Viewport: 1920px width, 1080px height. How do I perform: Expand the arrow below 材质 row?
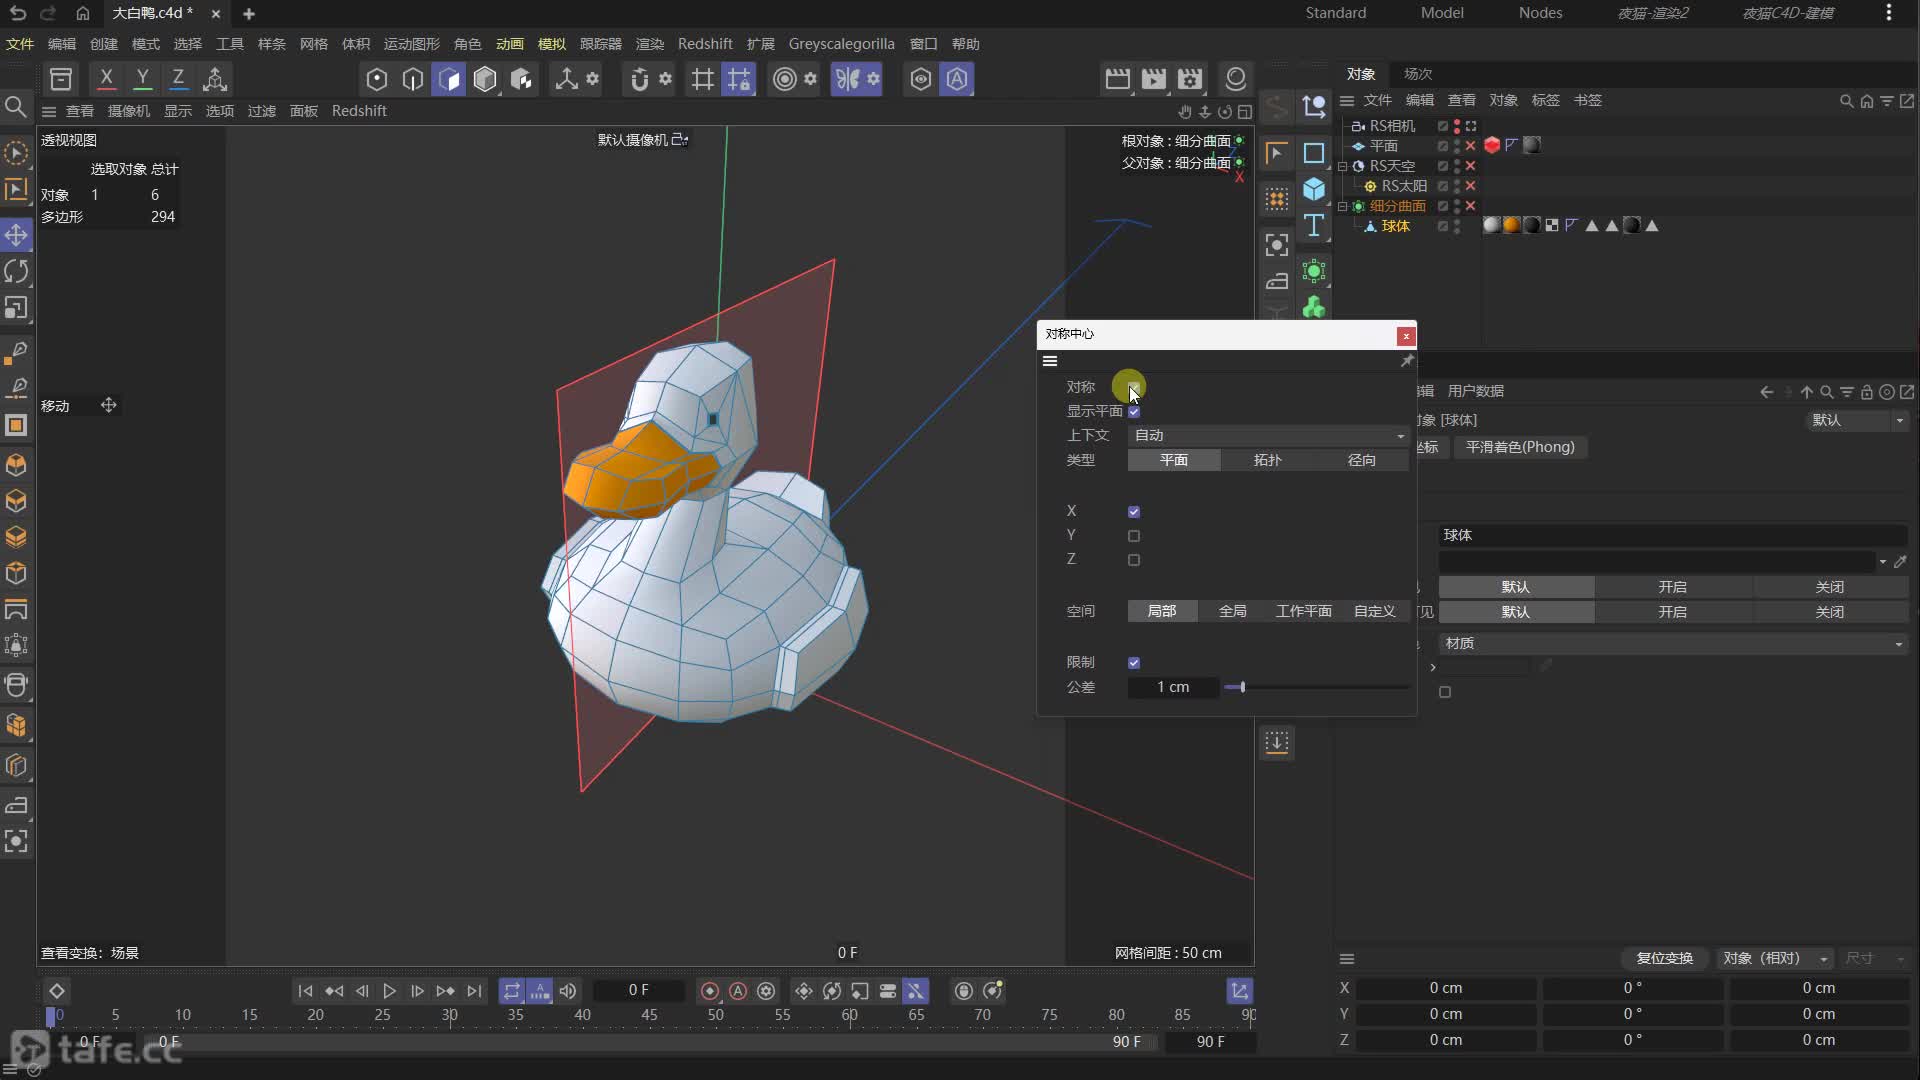pos(1433,667)
